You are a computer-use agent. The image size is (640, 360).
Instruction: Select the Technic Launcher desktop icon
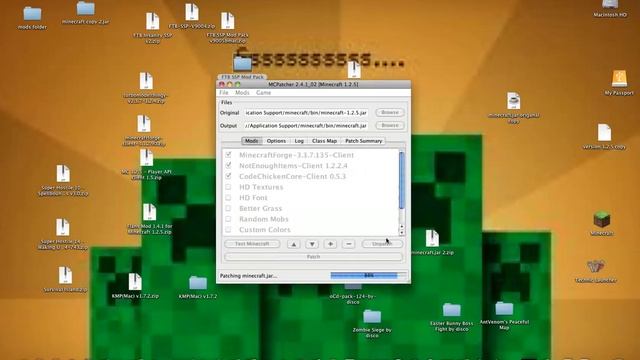[596, 266]
